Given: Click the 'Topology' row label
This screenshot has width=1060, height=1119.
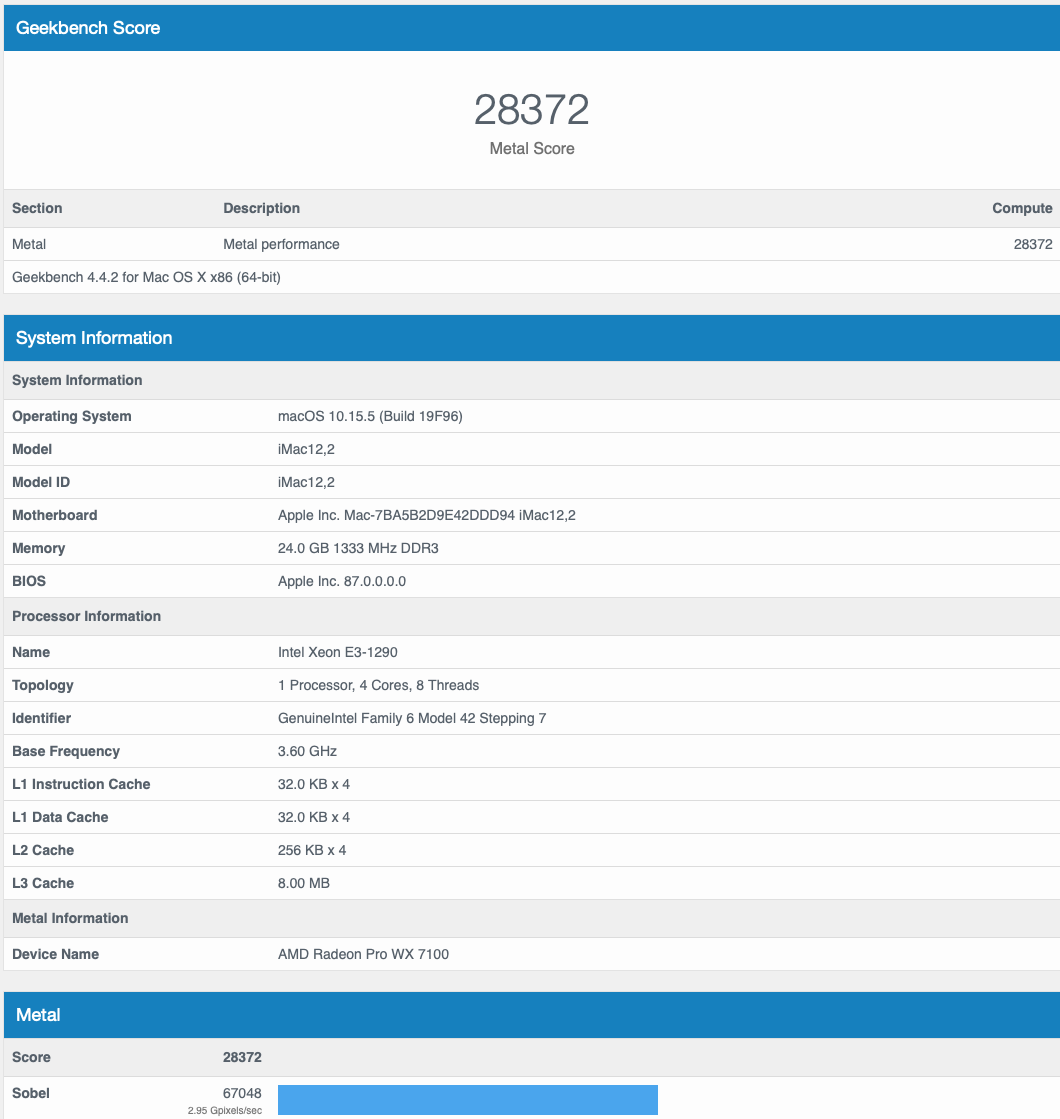Looking at the screenshot, I should (x=42, y=685).
